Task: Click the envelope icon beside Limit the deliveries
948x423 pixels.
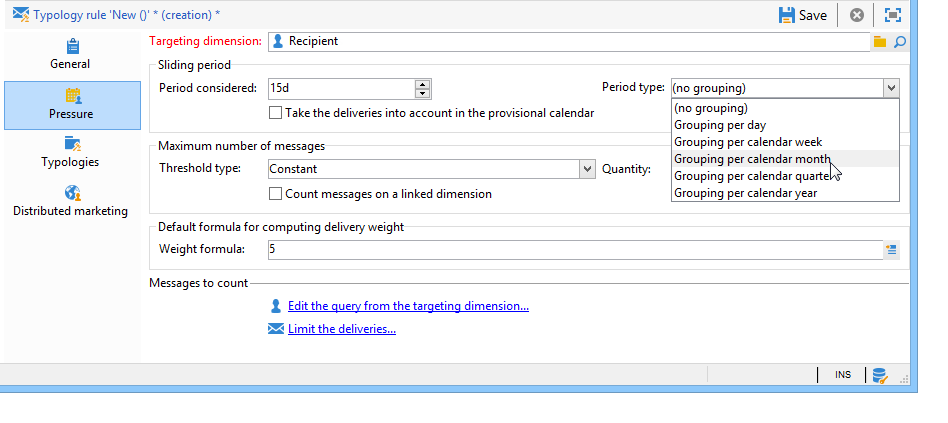Action: (x=275, y=329)
